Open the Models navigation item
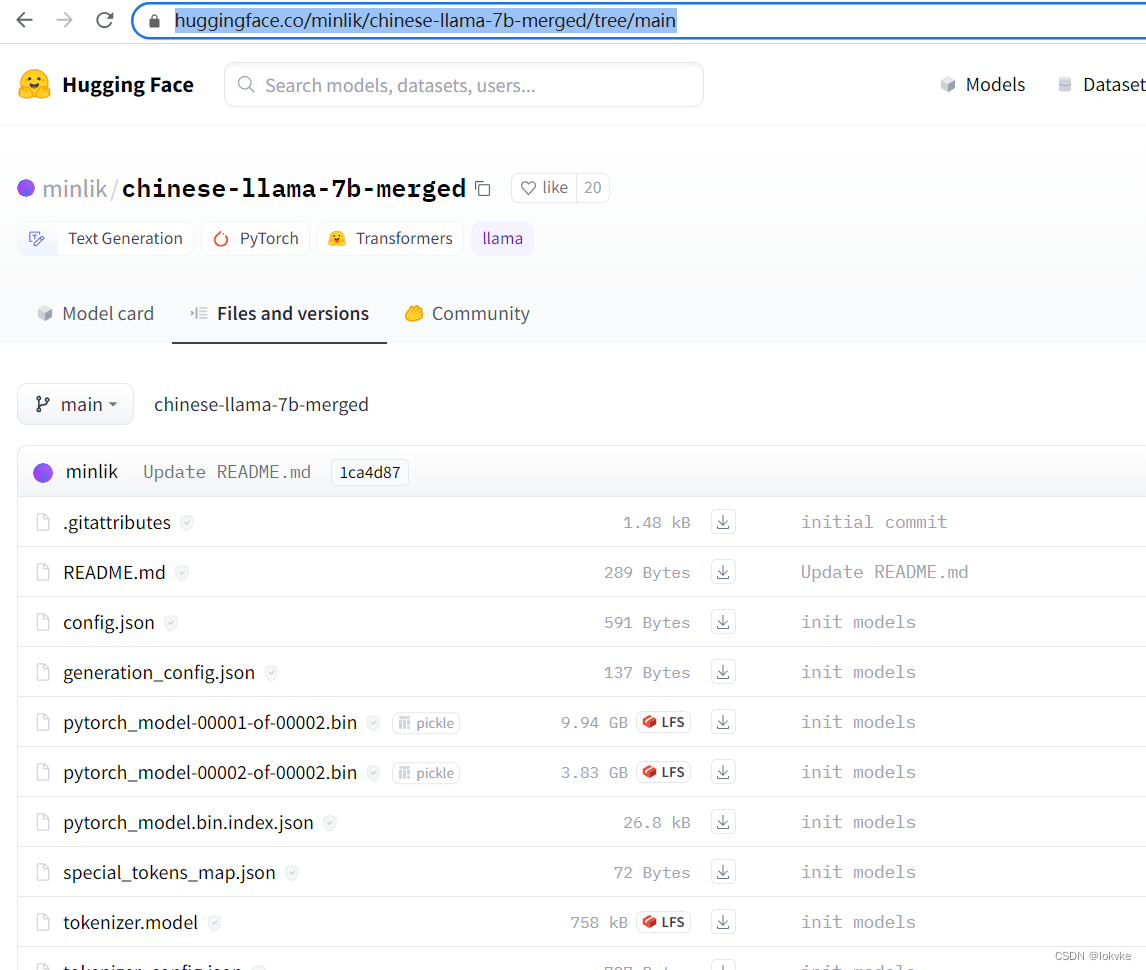Screen dimensions: 1146x970 (x=983, y=85)
